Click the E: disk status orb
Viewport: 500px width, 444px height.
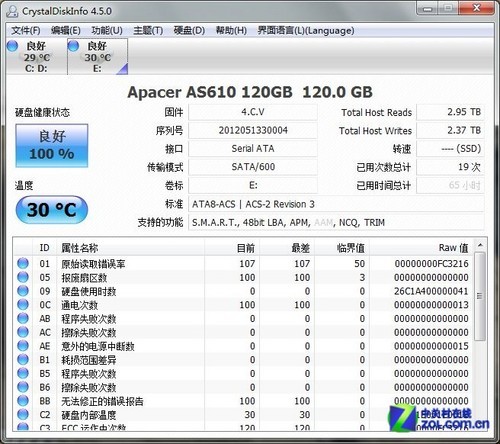[73, 46]
